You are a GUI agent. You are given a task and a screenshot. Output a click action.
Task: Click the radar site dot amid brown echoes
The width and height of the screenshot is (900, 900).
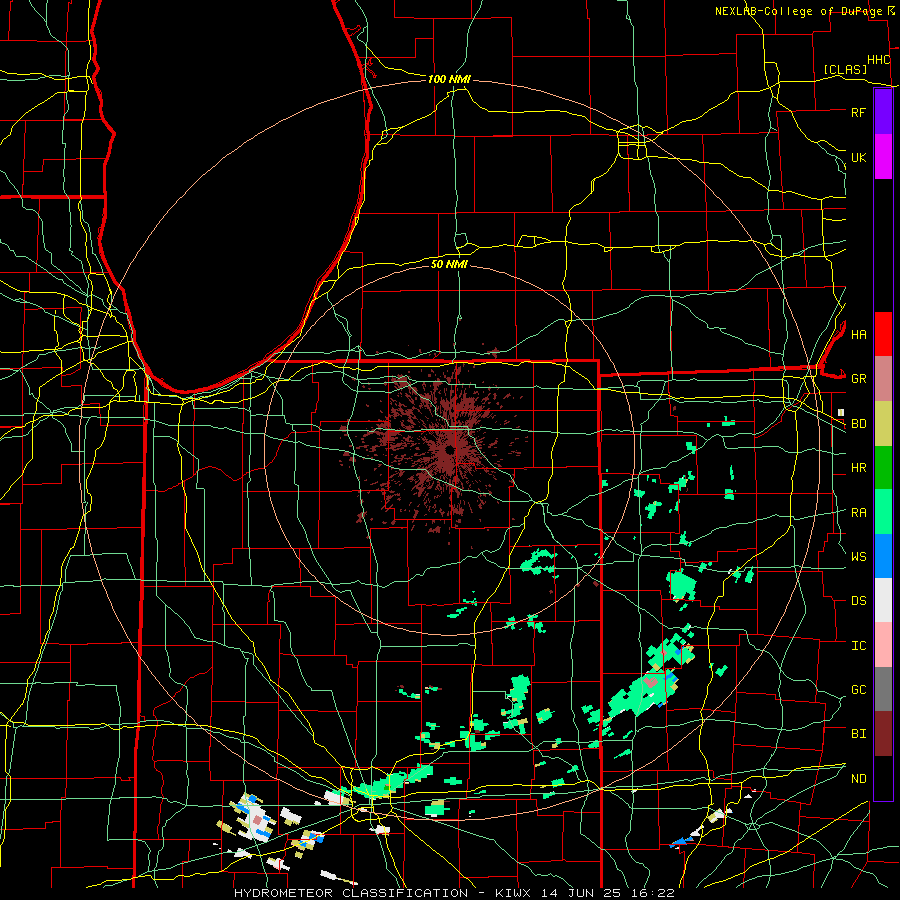450,449
